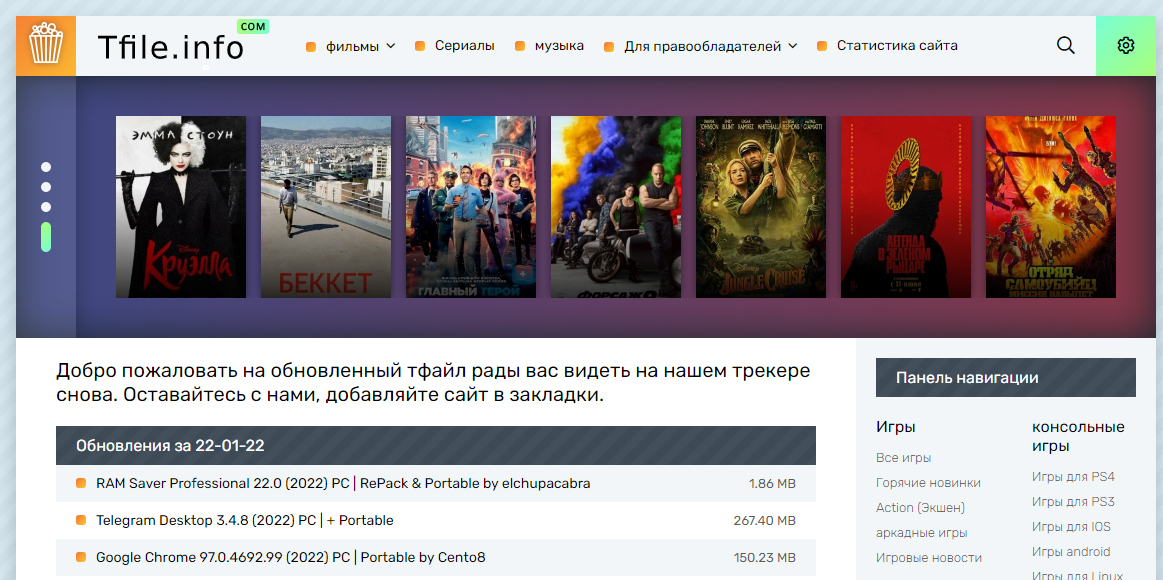The image size is (1163, 580).
Task: Open the Форсаж 9 movie poster
Action: click(616, 207)
